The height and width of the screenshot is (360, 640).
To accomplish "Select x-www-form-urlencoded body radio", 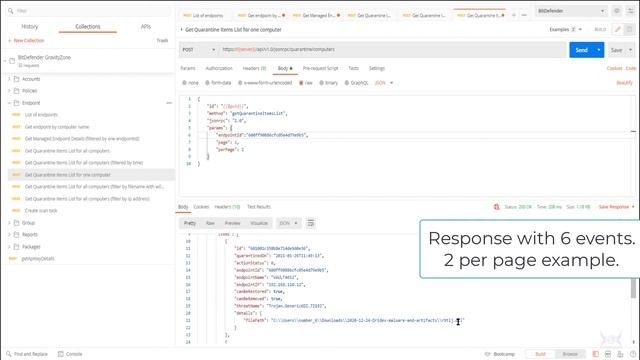I will (x=240, y=83).
